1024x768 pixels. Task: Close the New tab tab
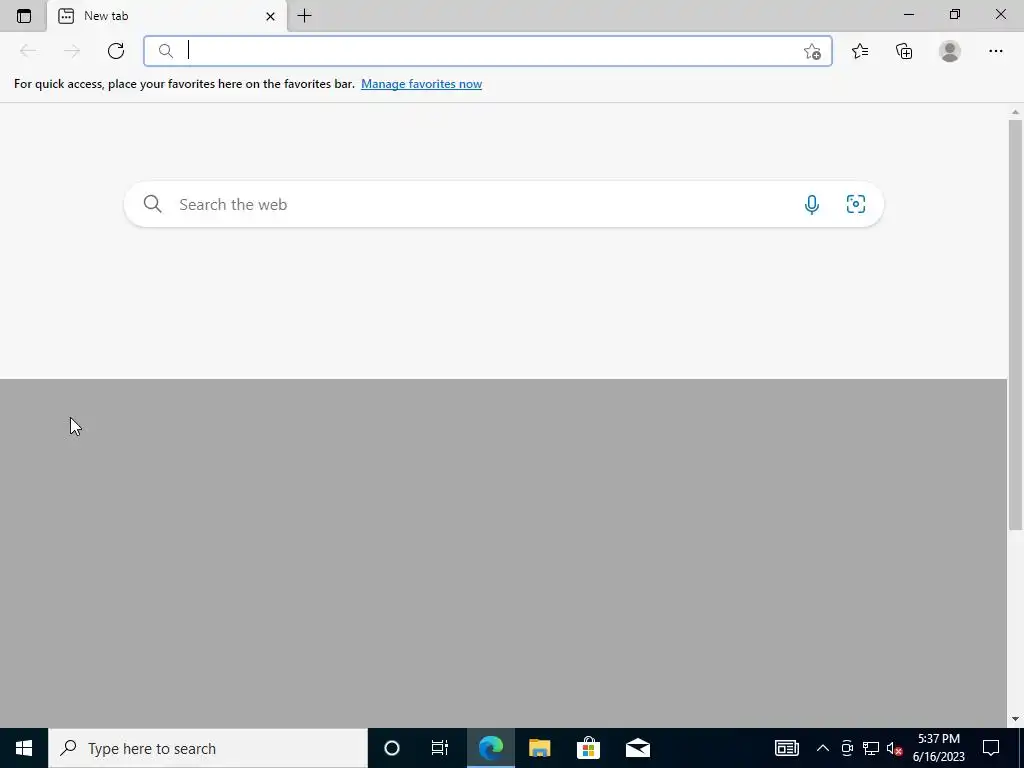270,16
